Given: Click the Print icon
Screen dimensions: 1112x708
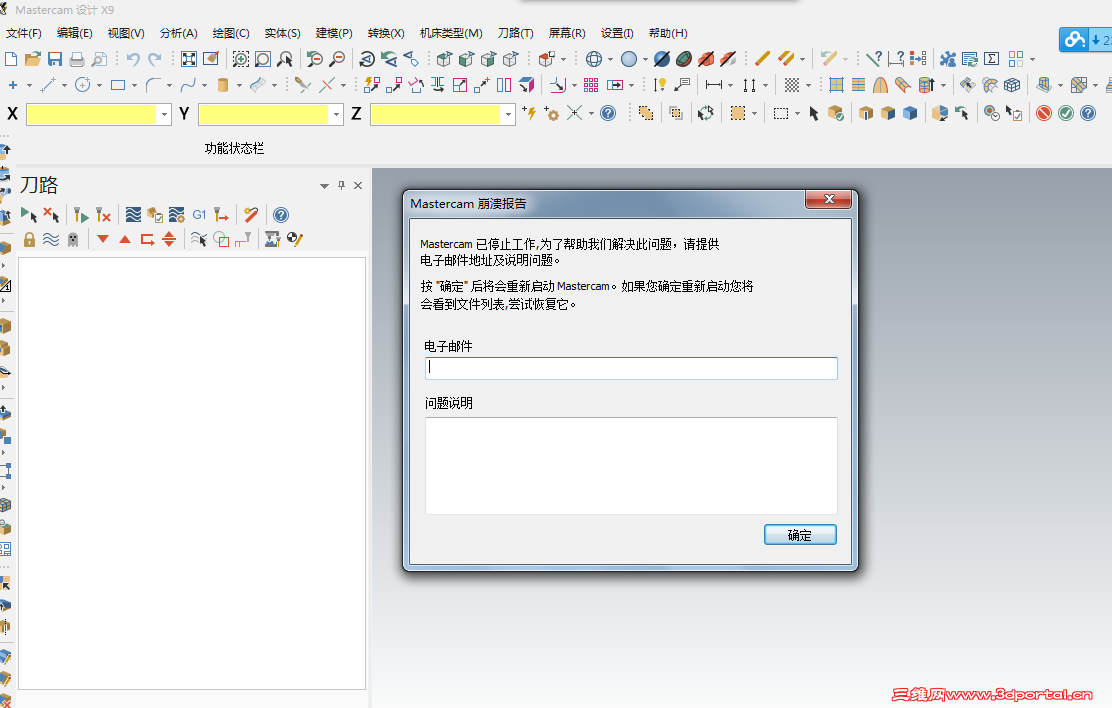Looking at the screenshot, I should point(77,59).
